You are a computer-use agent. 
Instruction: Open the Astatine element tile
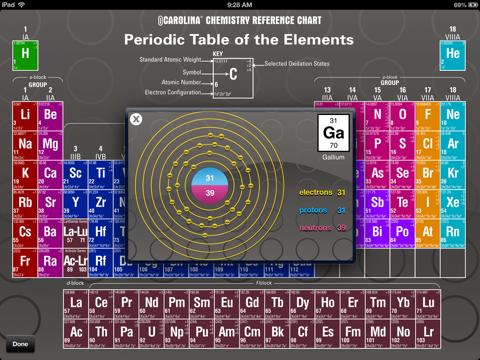click(428, 234)
